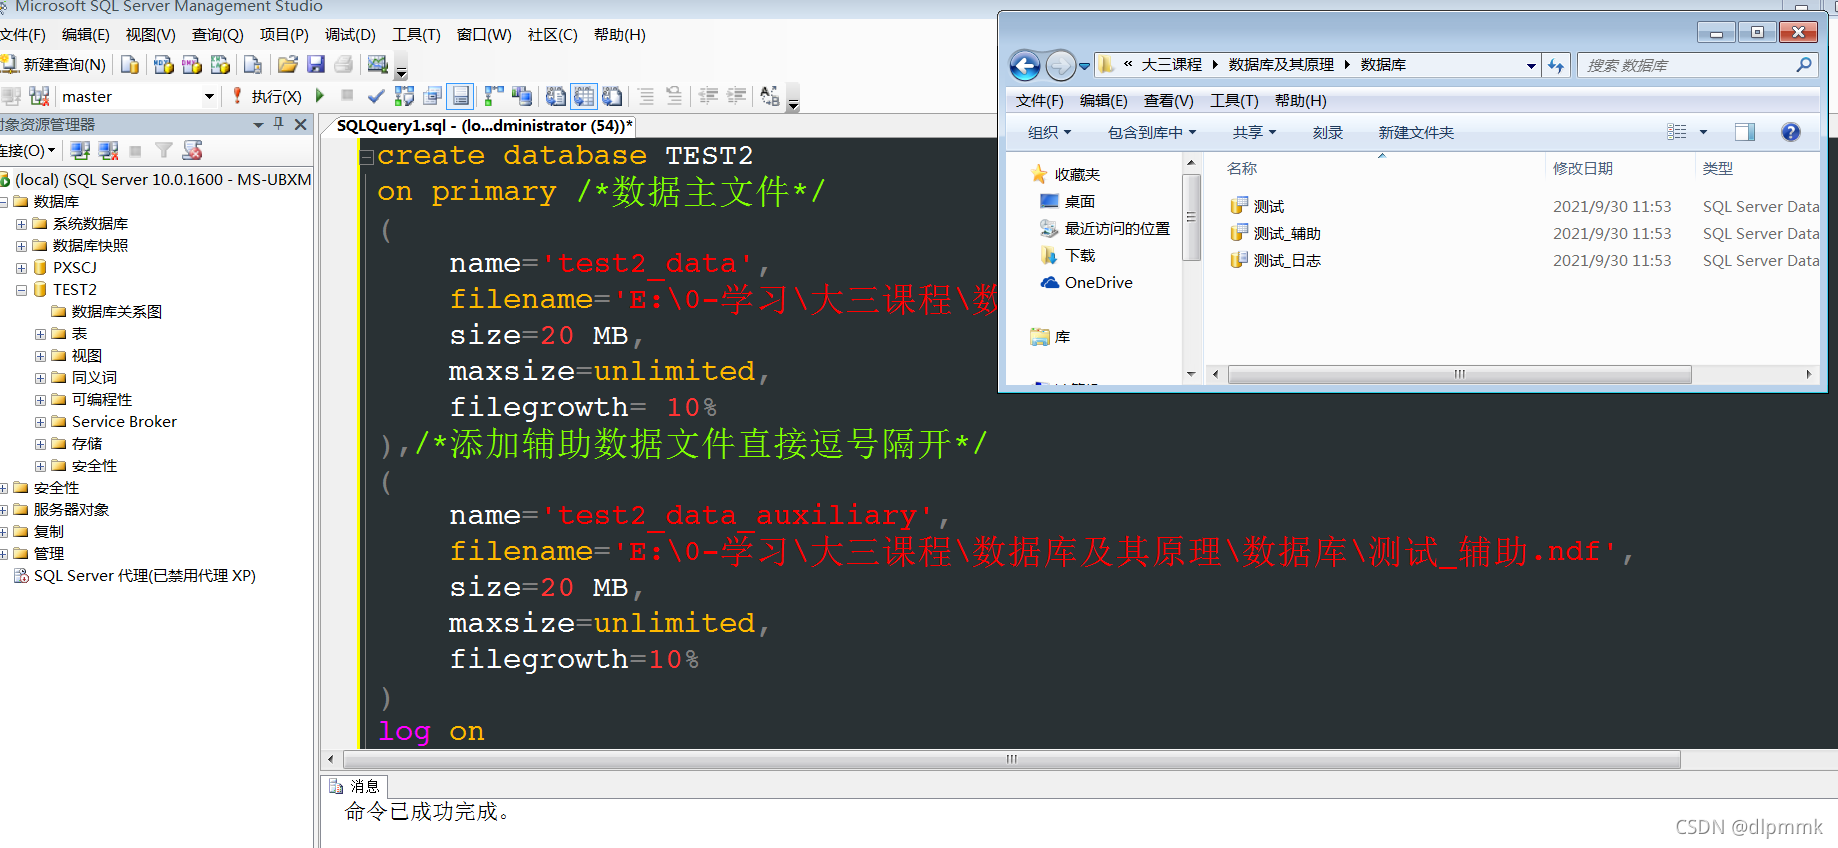Open OneDrive in Explorer navigation pane
The width and height of the screenshot is (1838, 848).
pos(1087,283)
